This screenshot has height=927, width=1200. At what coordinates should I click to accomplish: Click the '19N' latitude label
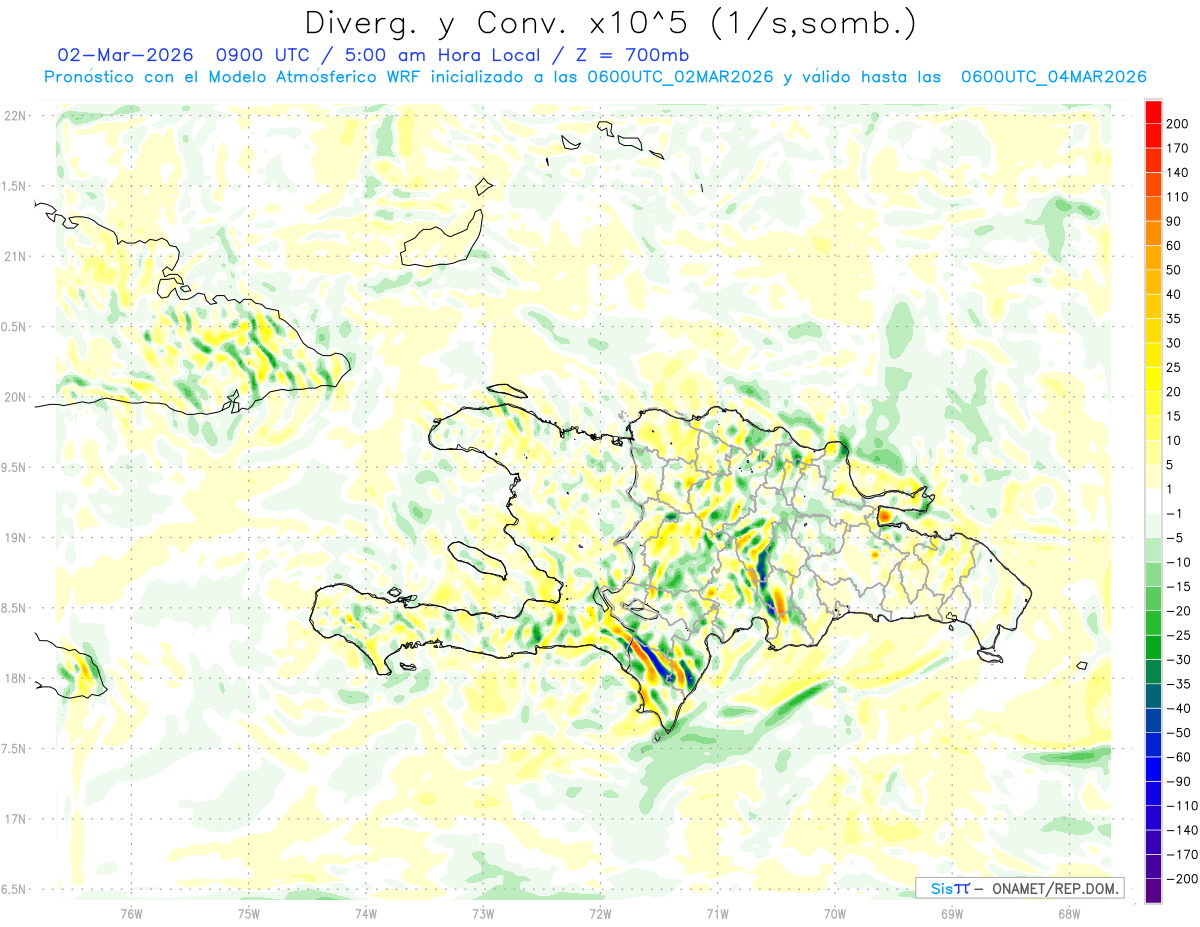[x=14, y=538]
